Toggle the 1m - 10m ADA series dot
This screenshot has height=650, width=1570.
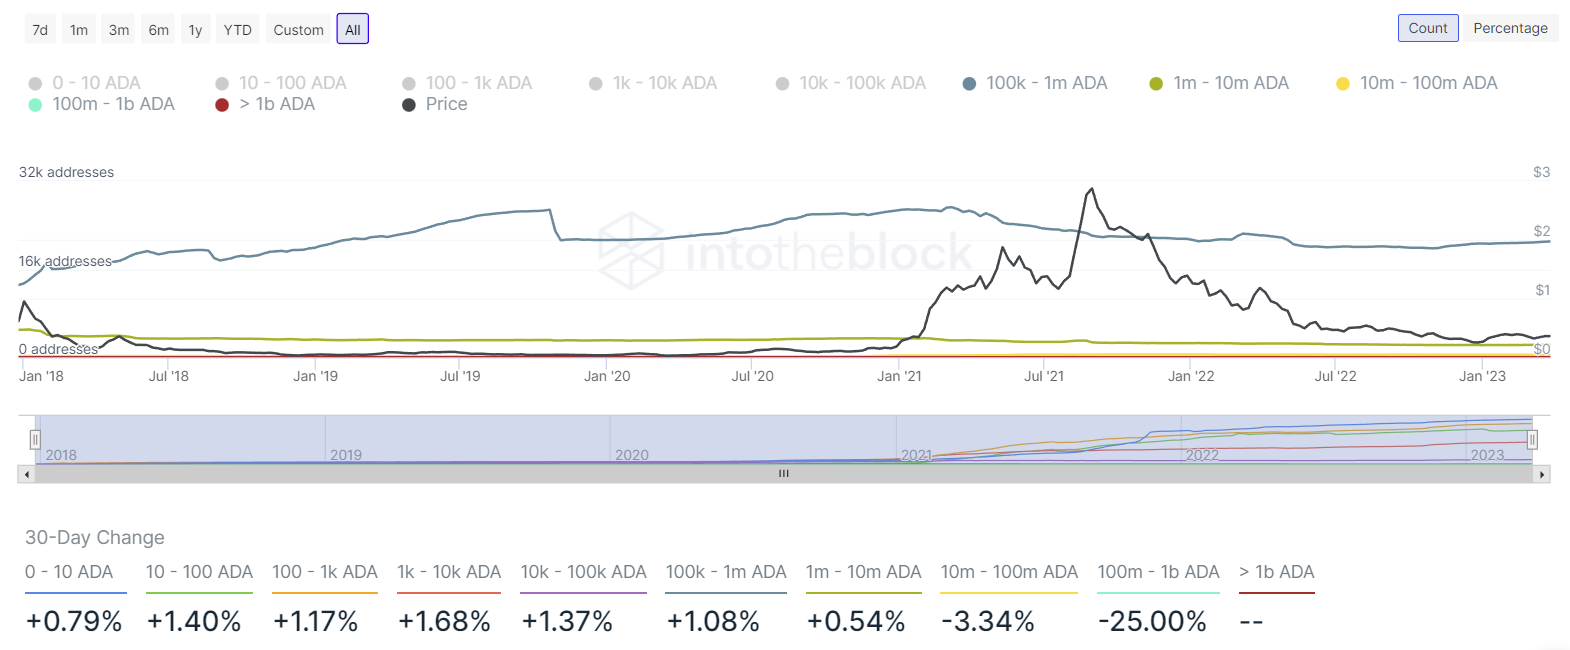pyautogui.click(x=1155, y=83)
